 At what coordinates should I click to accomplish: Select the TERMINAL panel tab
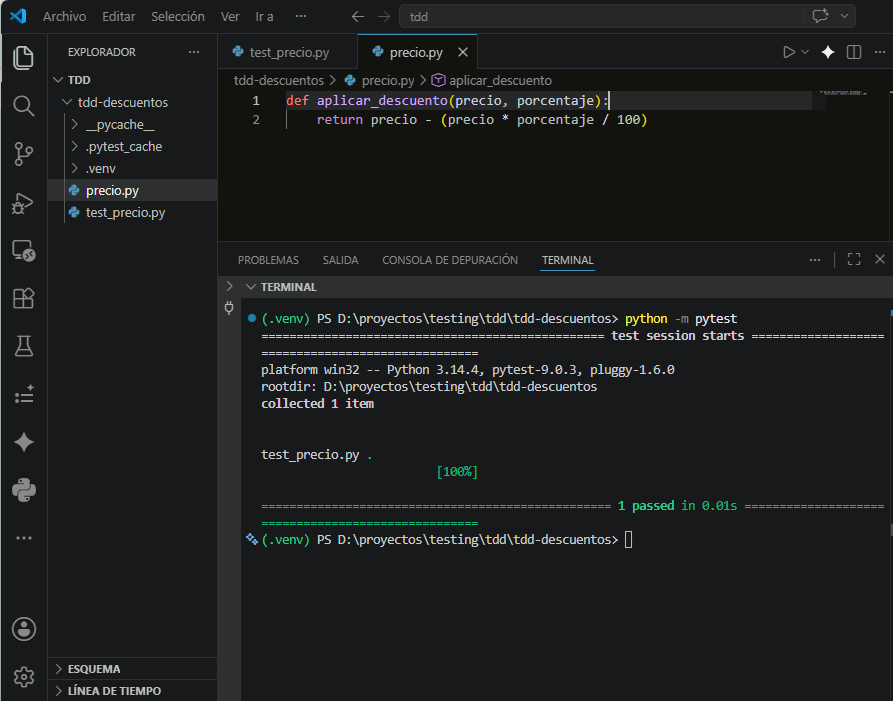point(568,260)
